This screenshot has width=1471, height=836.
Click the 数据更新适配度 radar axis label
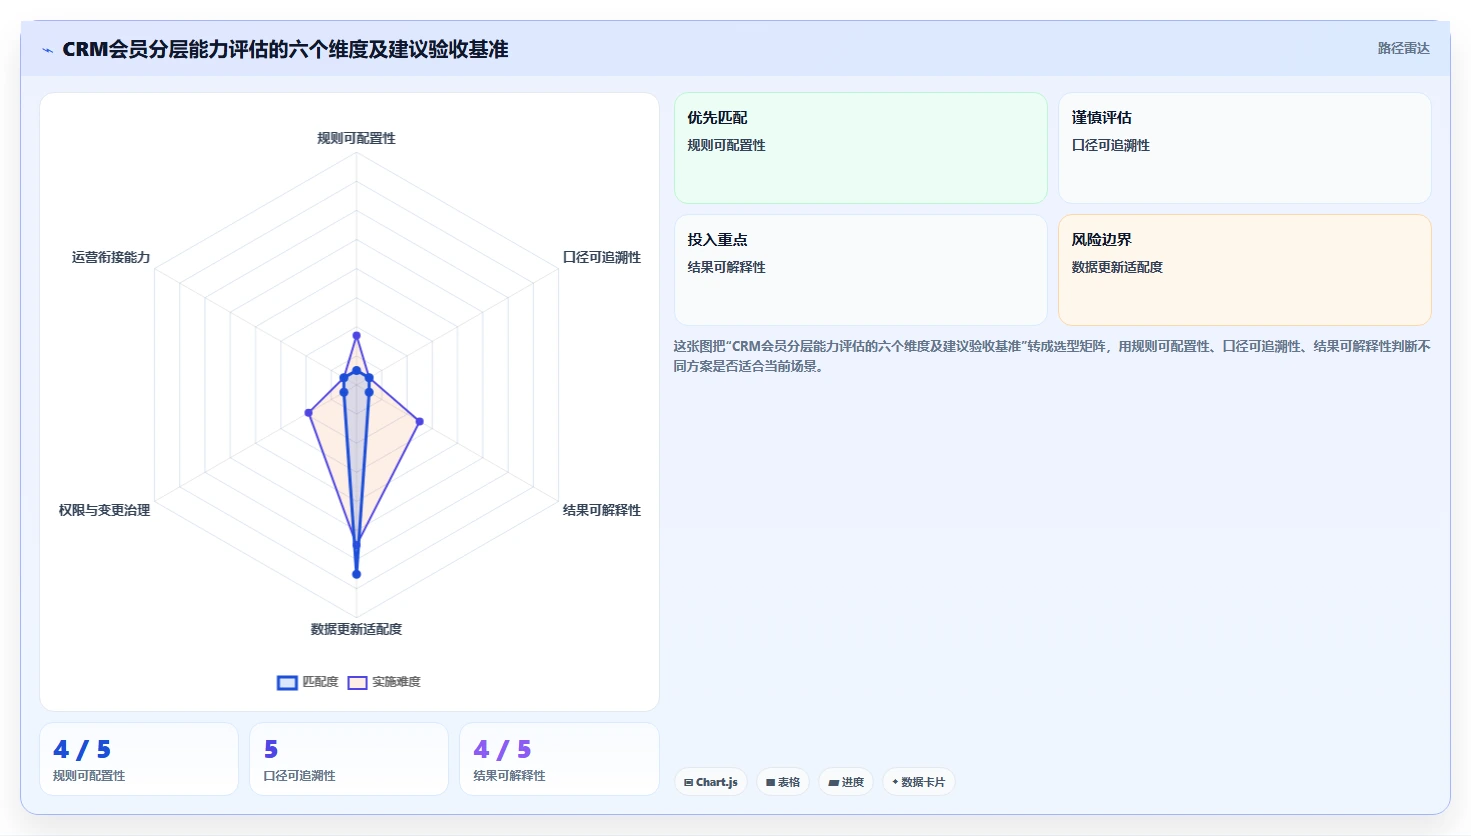[x=356, y=629]
